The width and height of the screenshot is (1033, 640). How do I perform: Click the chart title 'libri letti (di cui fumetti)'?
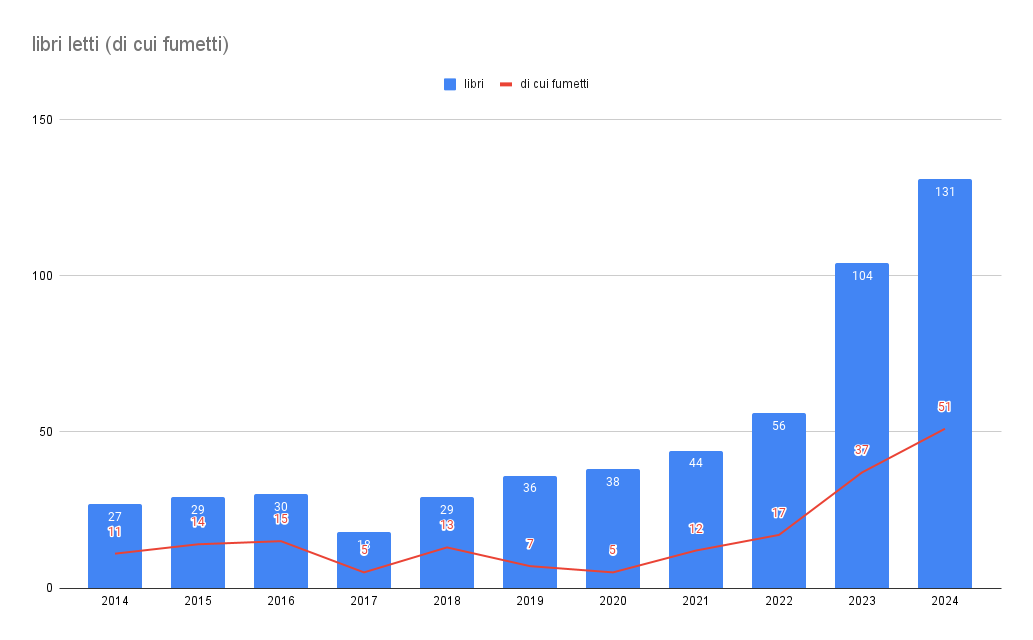click(x=131, y=44)
